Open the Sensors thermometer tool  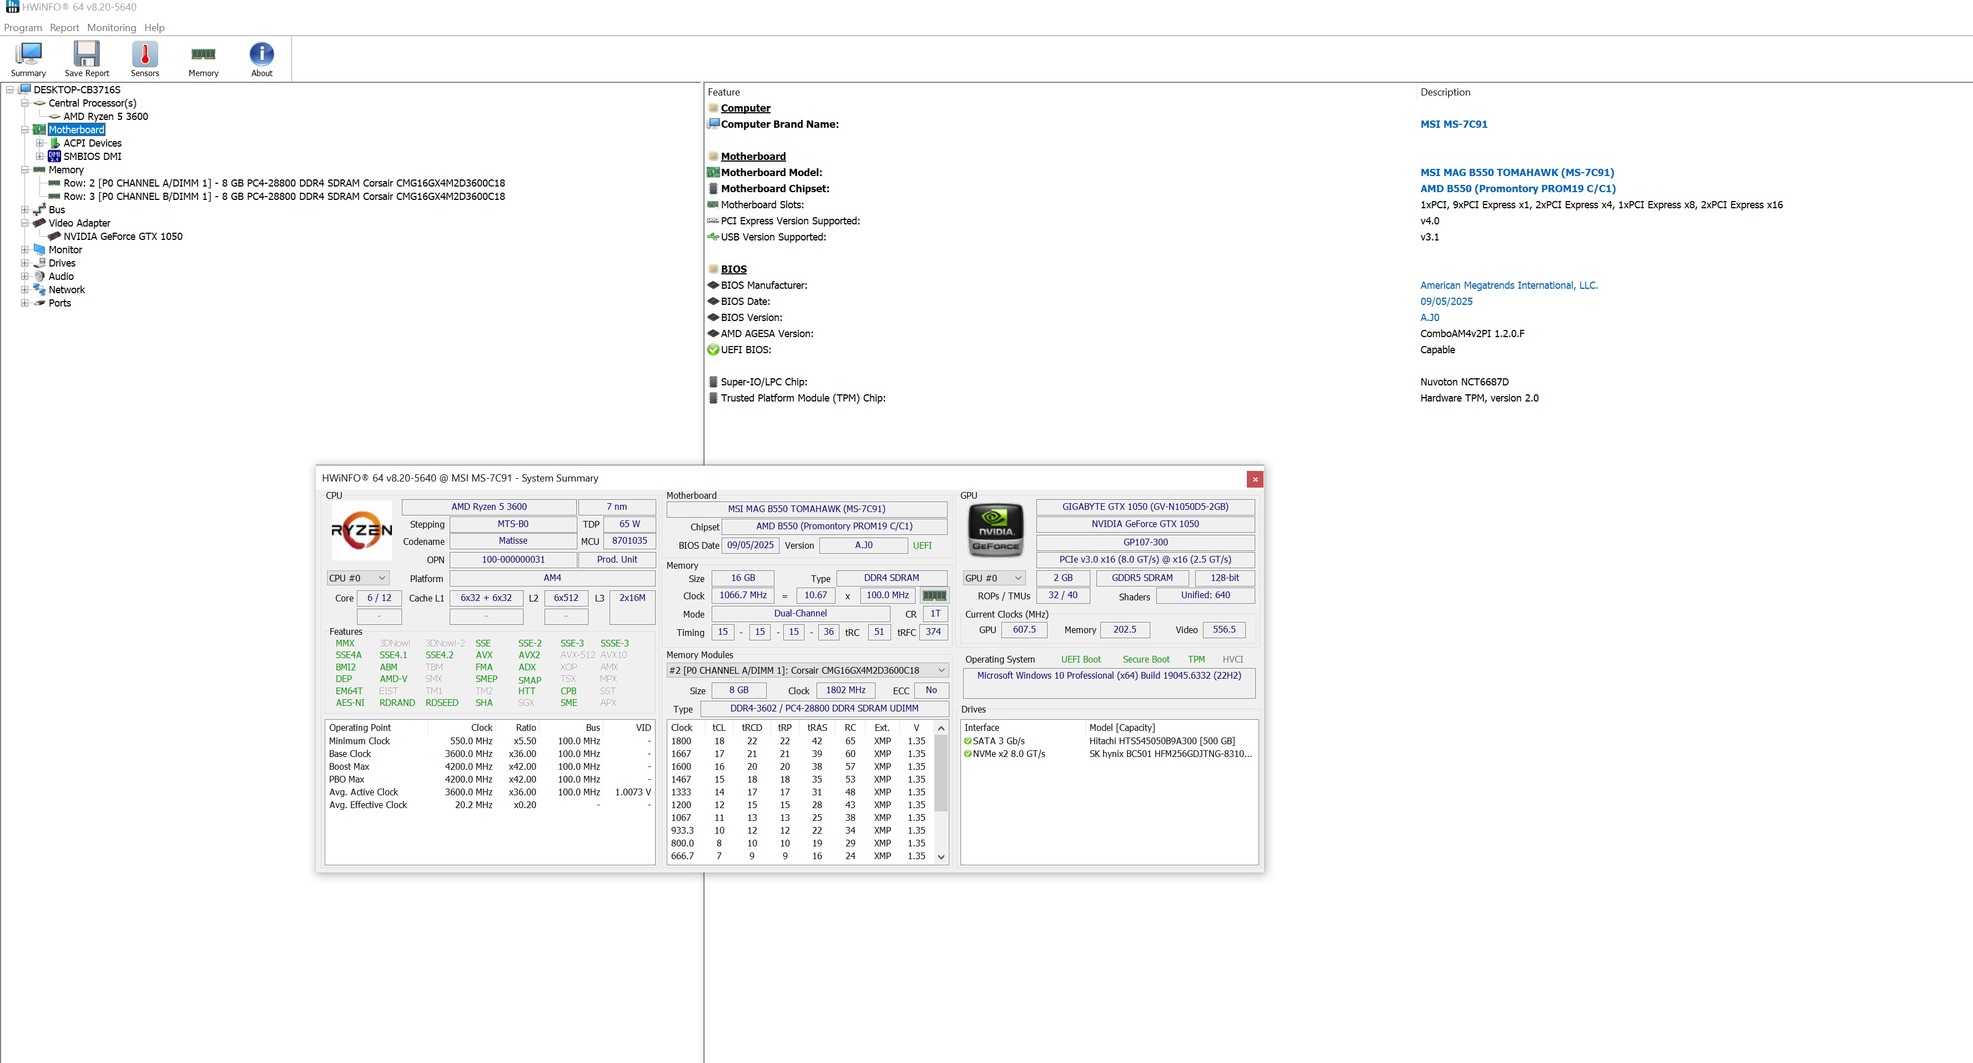click(145, 59)
